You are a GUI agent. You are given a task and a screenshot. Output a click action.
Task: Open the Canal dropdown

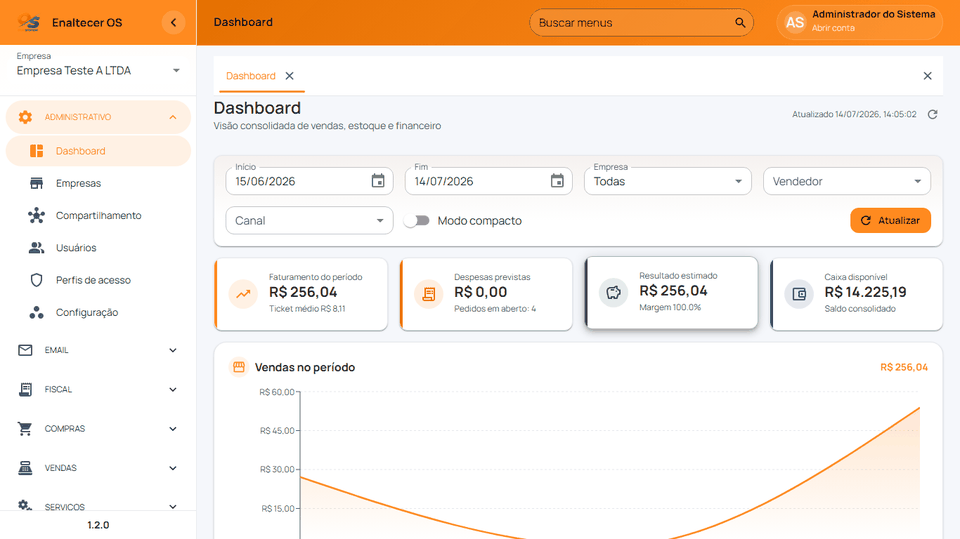coord(309,220)
